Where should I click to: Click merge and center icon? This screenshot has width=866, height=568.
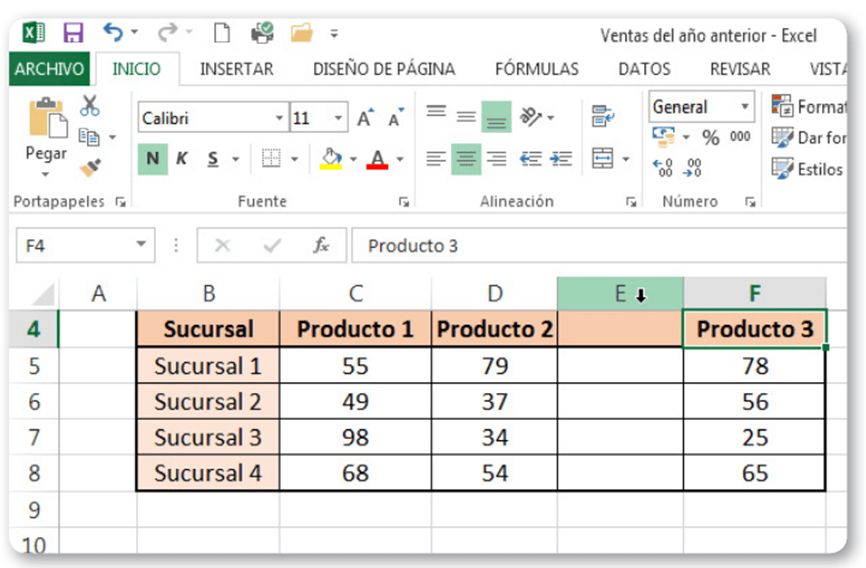(603, 159)
